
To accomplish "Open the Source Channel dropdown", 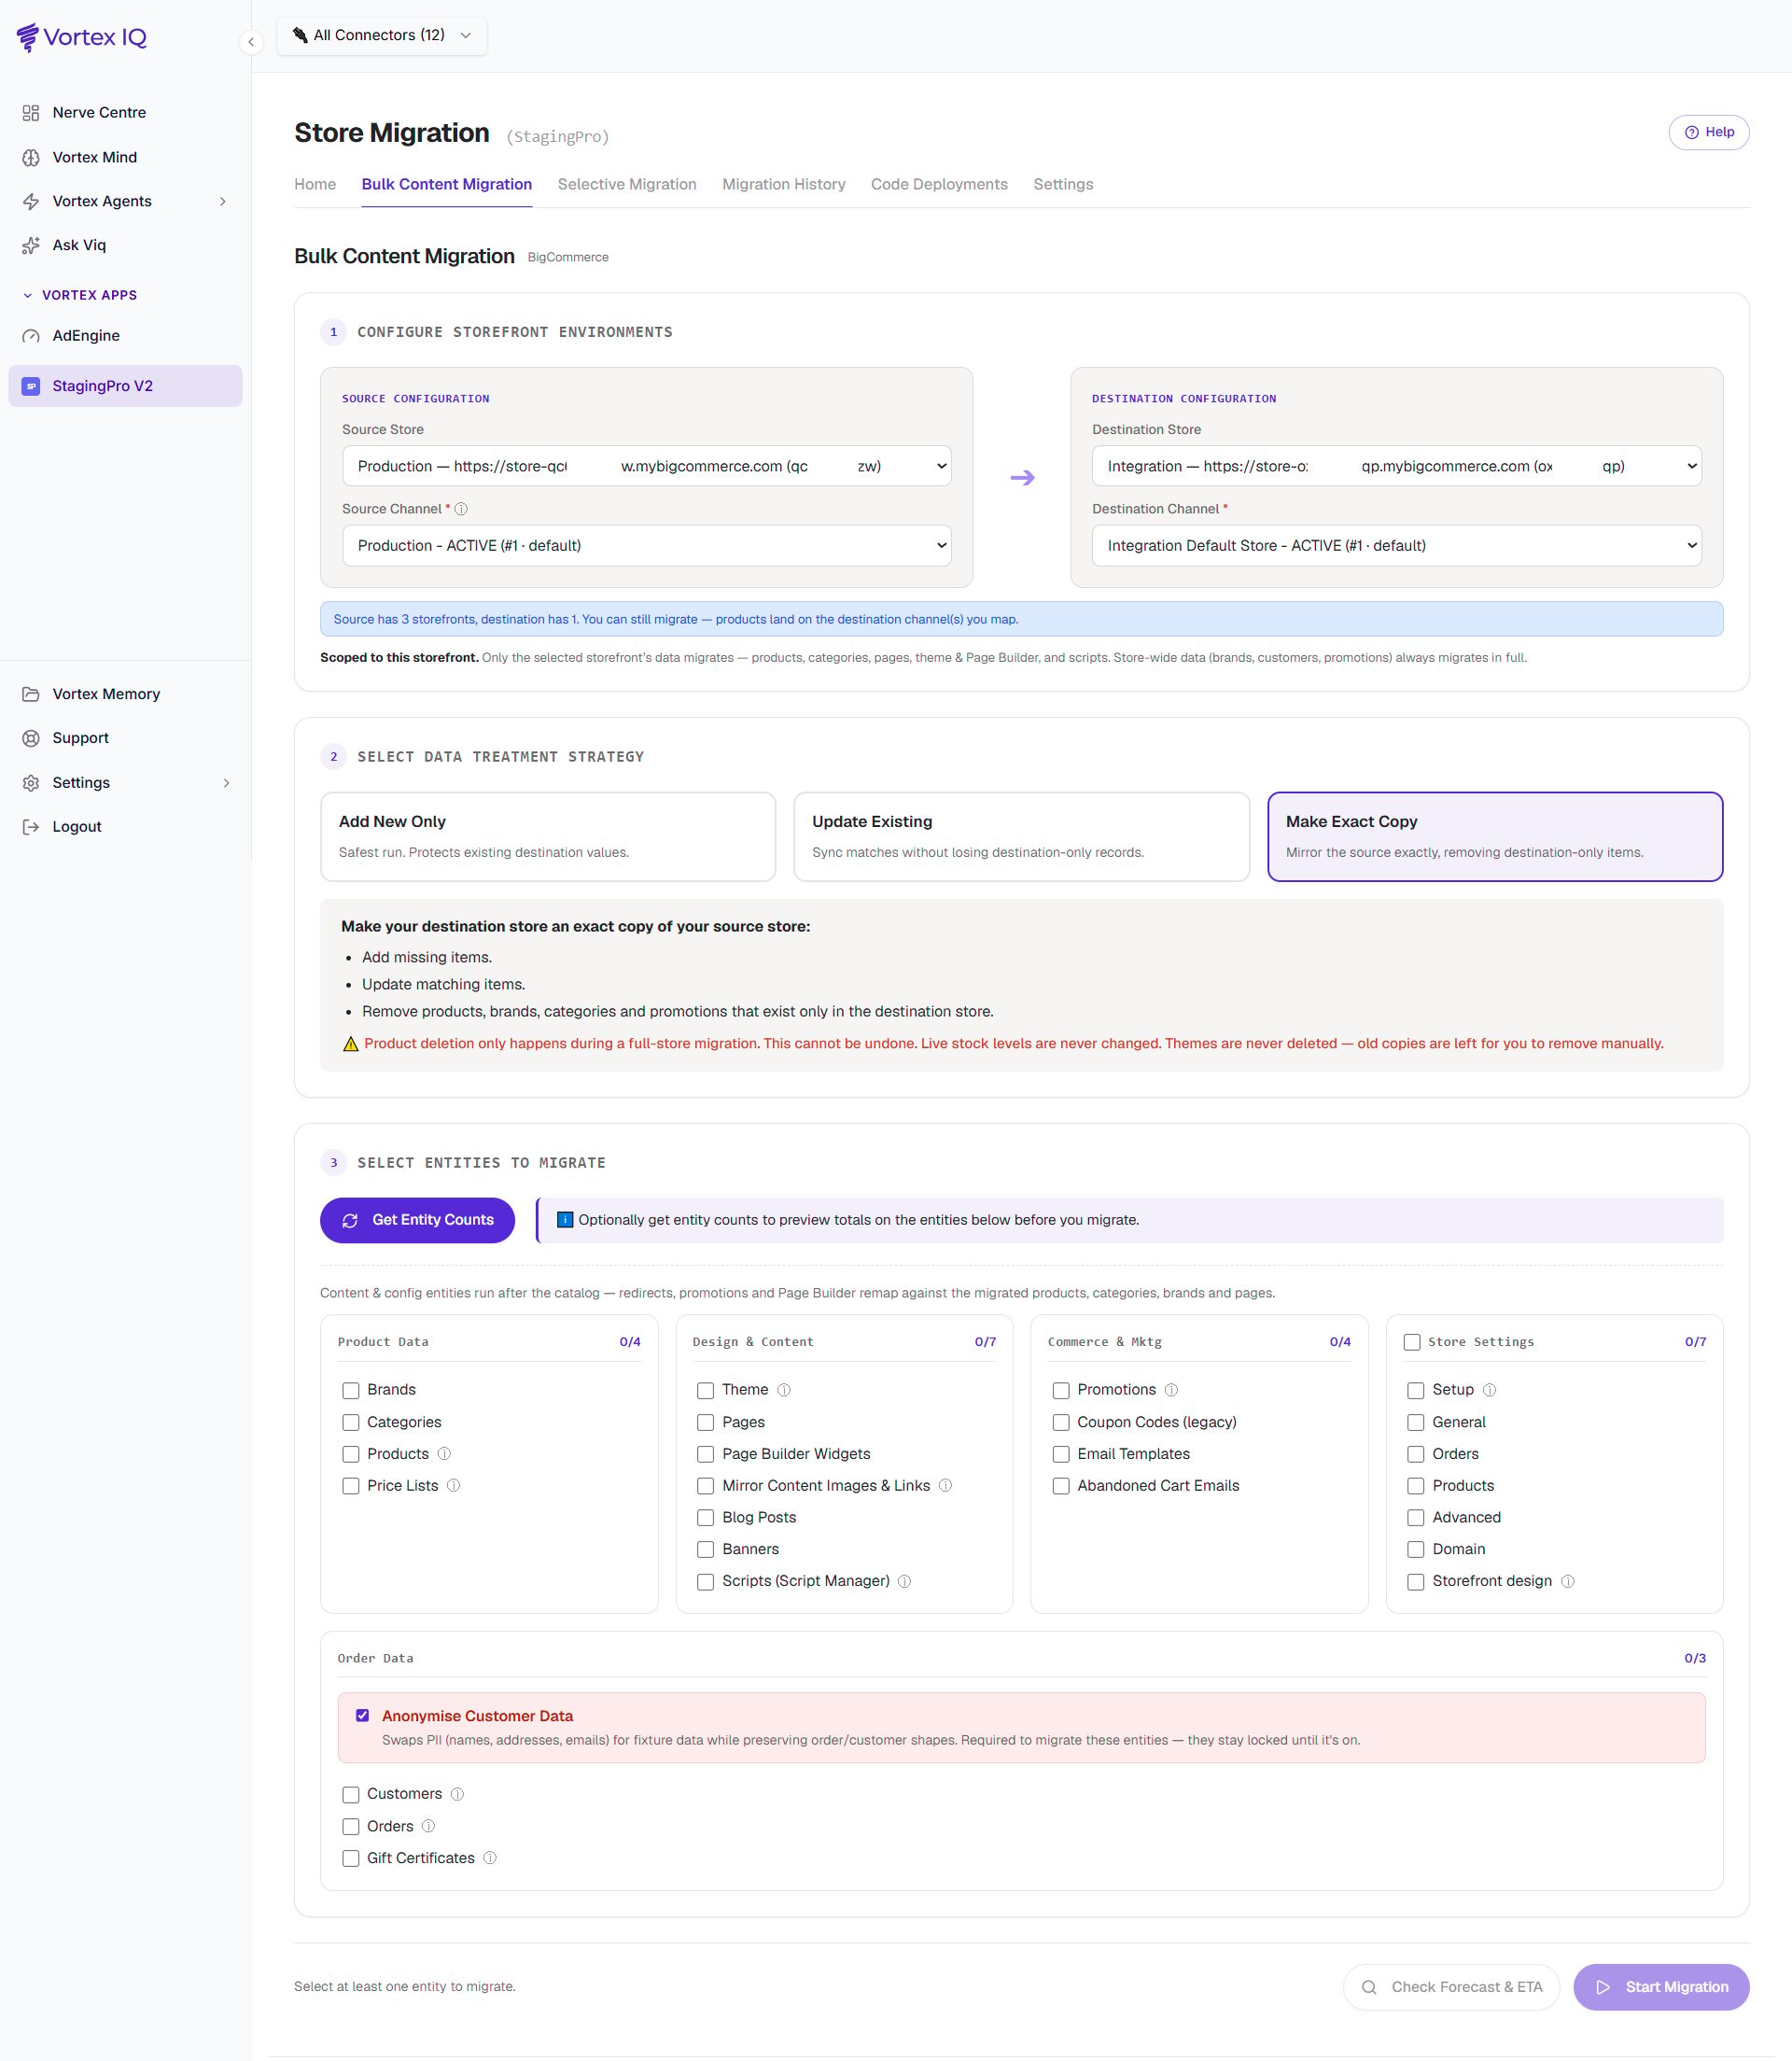I will click(647, 546).
